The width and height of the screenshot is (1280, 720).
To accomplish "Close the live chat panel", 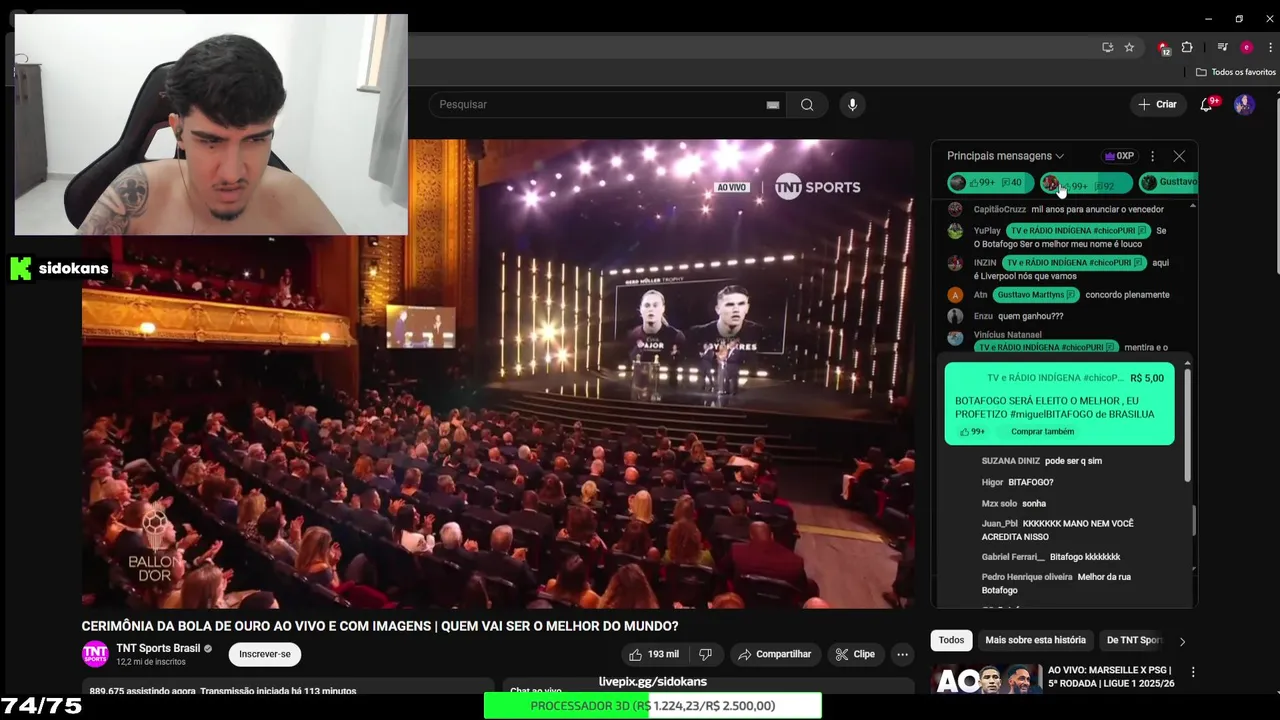I will tap(1179, 156).
